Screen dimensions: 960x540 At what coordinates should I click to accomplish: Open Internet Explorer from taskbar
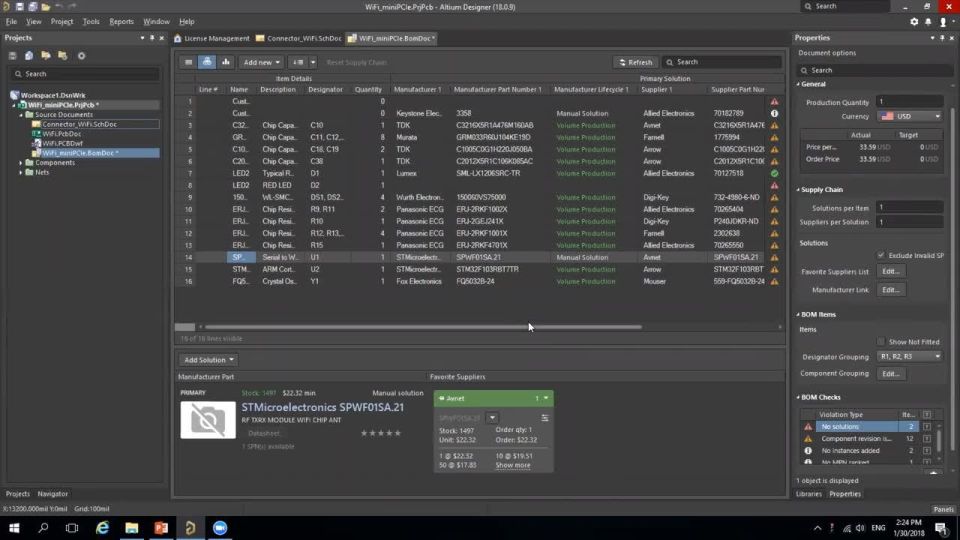102,528
